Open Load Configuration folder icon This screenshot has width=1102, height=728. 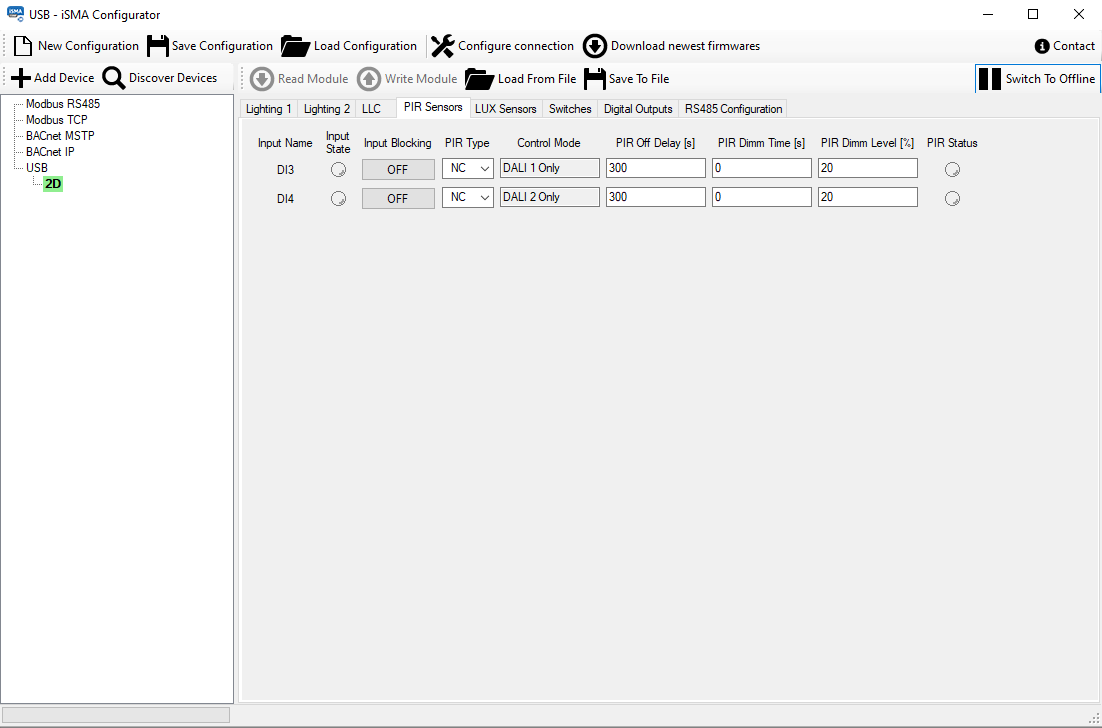click(x=296, y=46)
